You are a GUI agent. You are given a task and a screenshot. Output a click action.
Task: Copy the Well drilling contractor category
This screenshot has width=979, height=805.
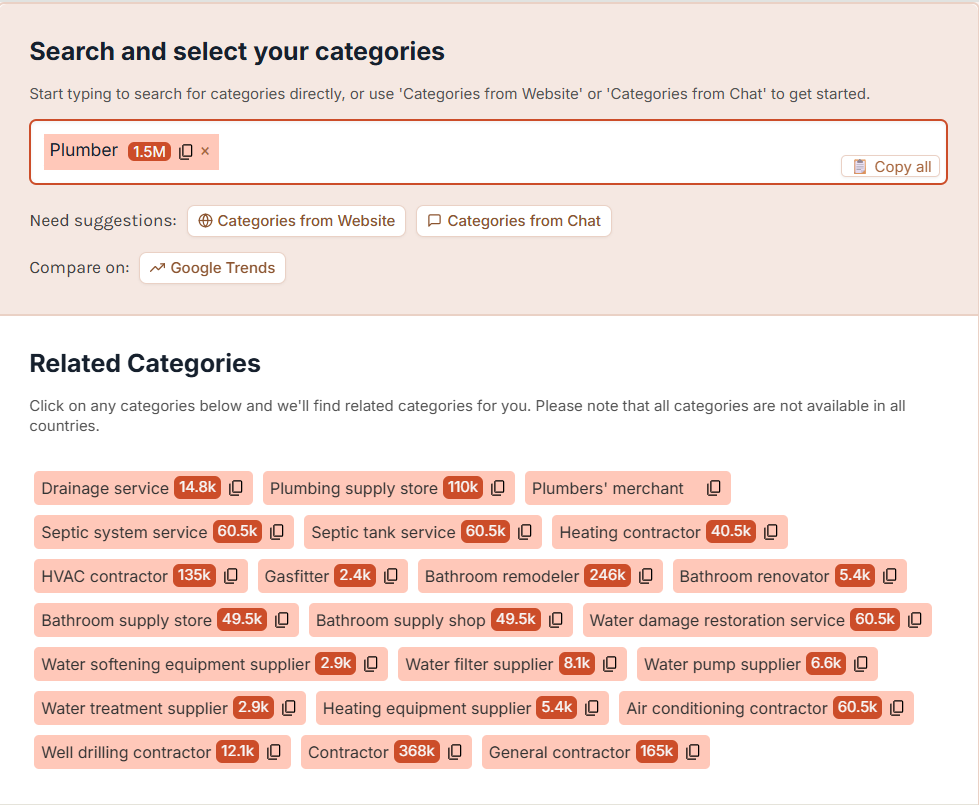click(274, 752)
